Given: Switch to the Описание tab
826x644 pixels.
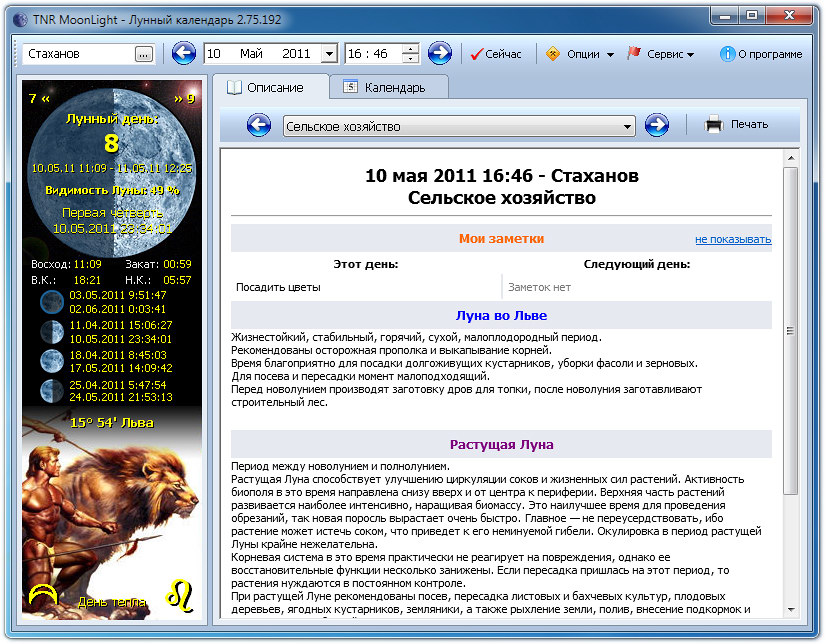Looking at the screenshot, I should pos(266,87).
